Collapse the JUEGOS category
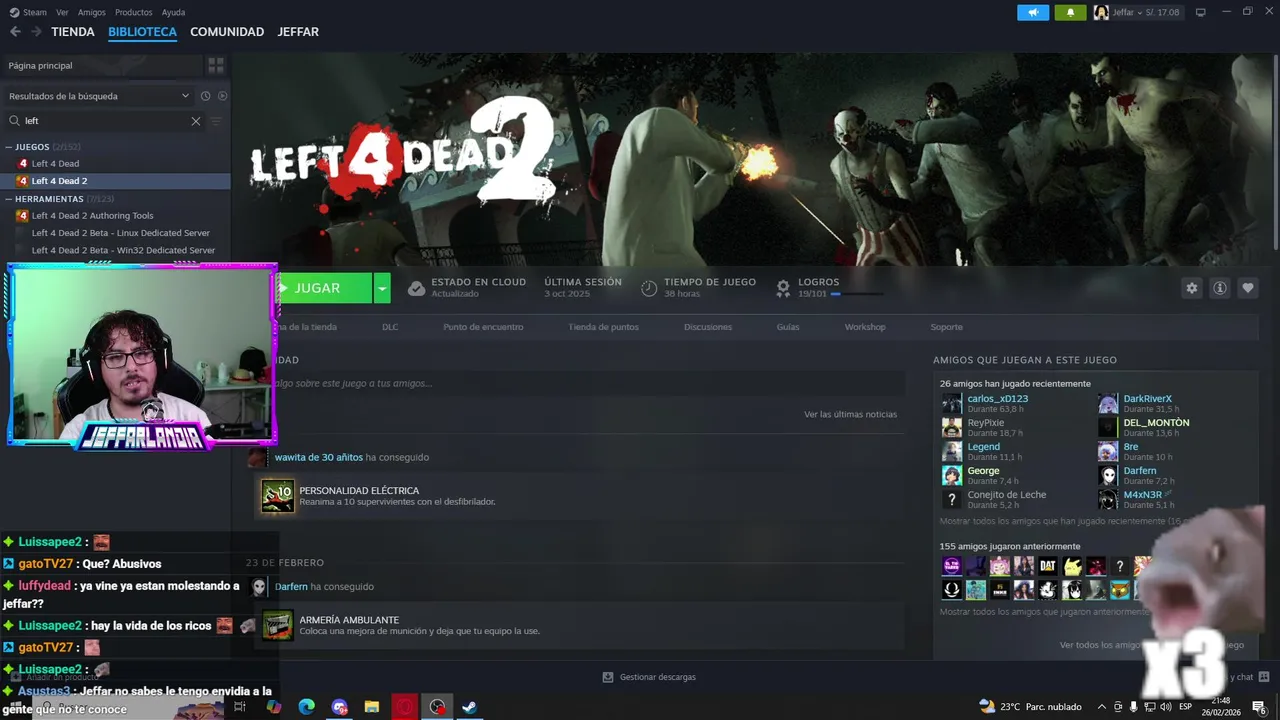The height and width of the screenshot is (720, 1280). [x=10, y=147]
